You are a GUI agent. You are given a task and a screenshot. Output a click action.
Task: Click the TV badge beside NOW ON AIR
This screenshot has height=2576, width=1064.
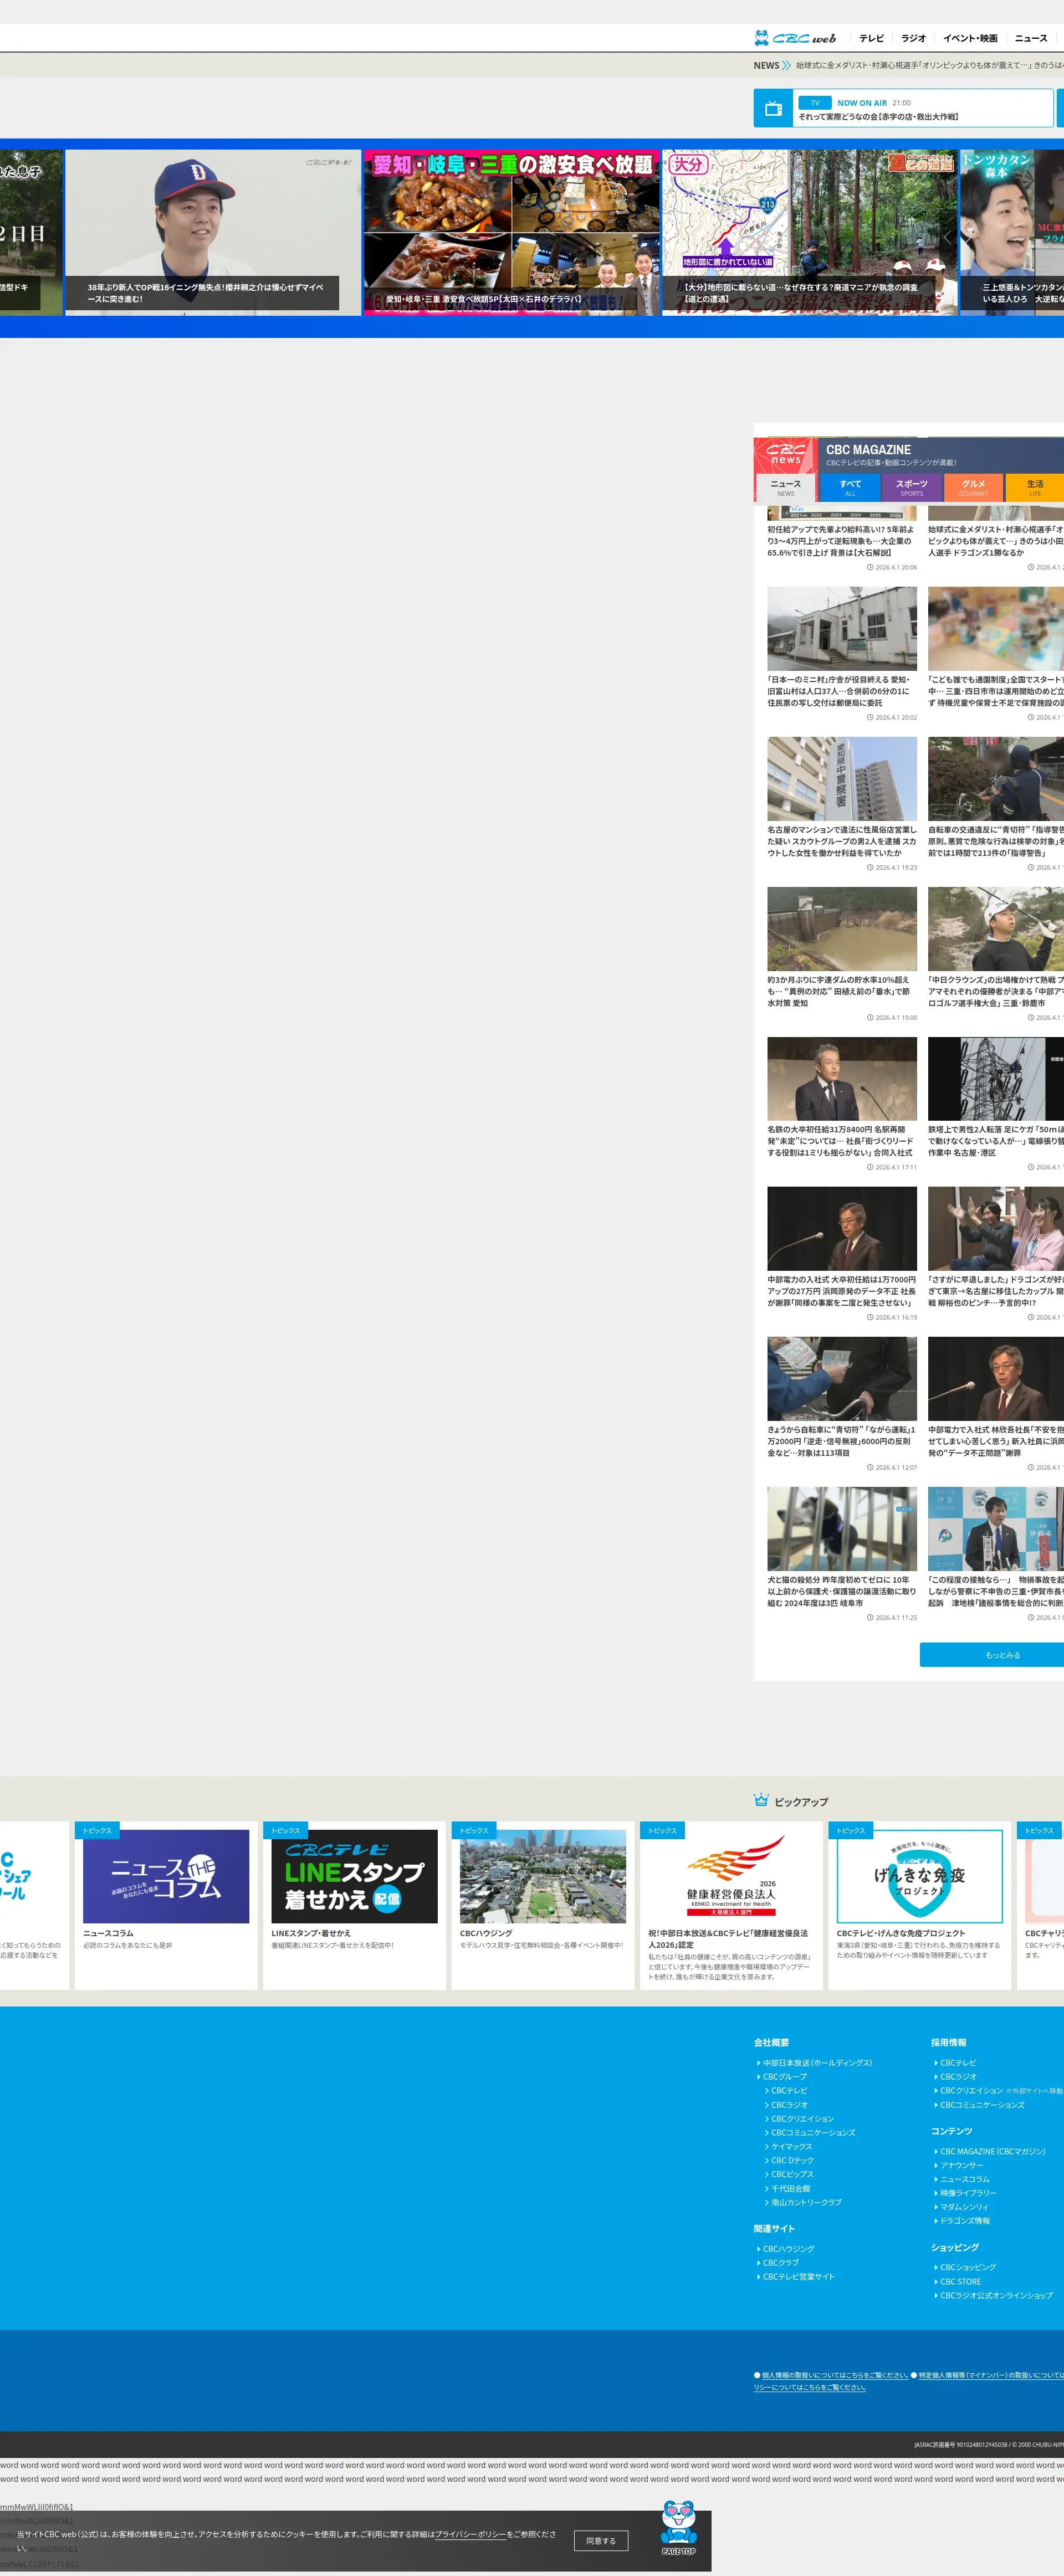click(815, 103)
